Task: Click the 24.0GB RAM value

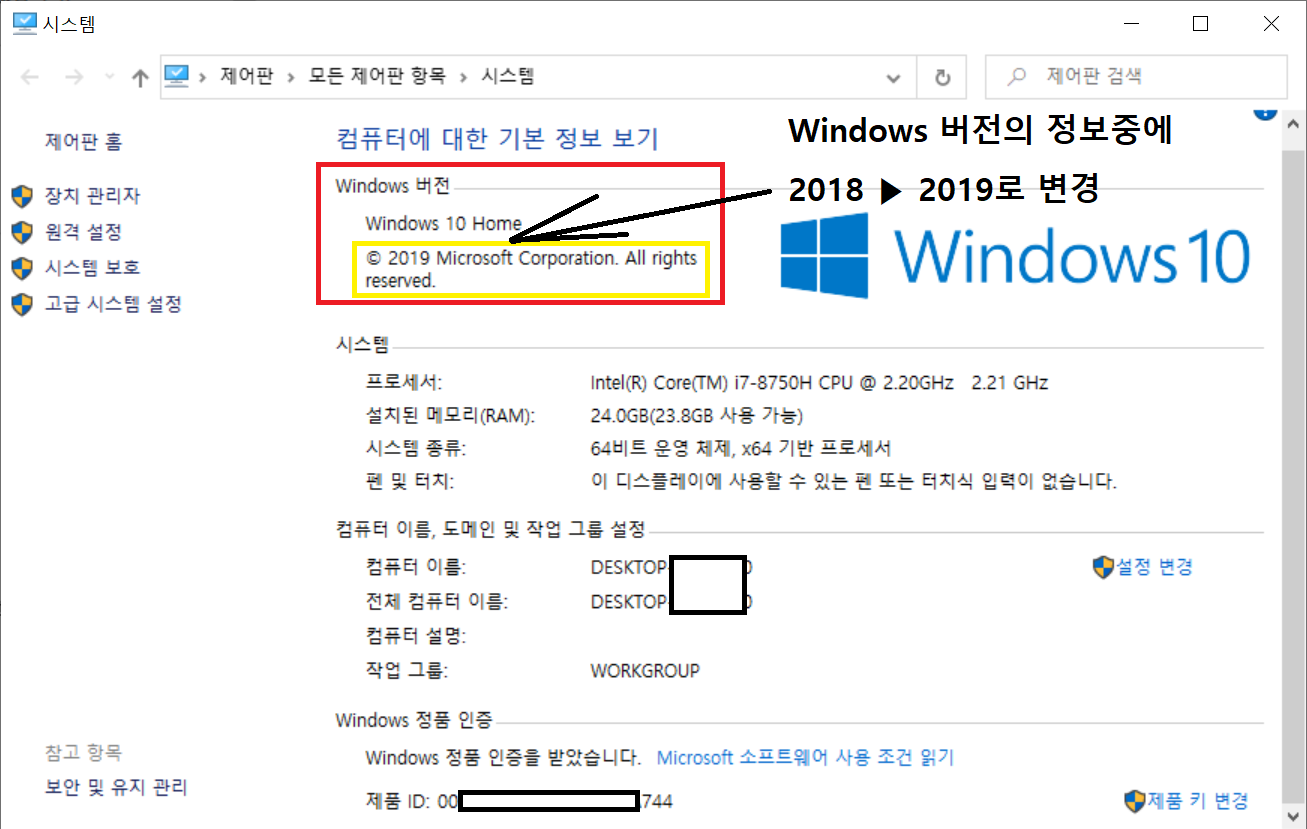Action: (x=697, y=415)
